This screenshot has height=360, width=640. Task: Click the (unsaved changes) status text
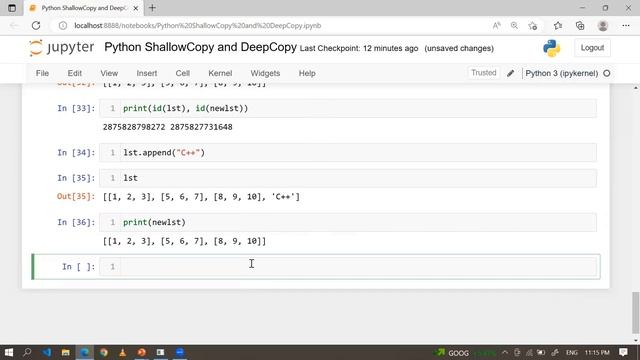(x=459, y=48)
